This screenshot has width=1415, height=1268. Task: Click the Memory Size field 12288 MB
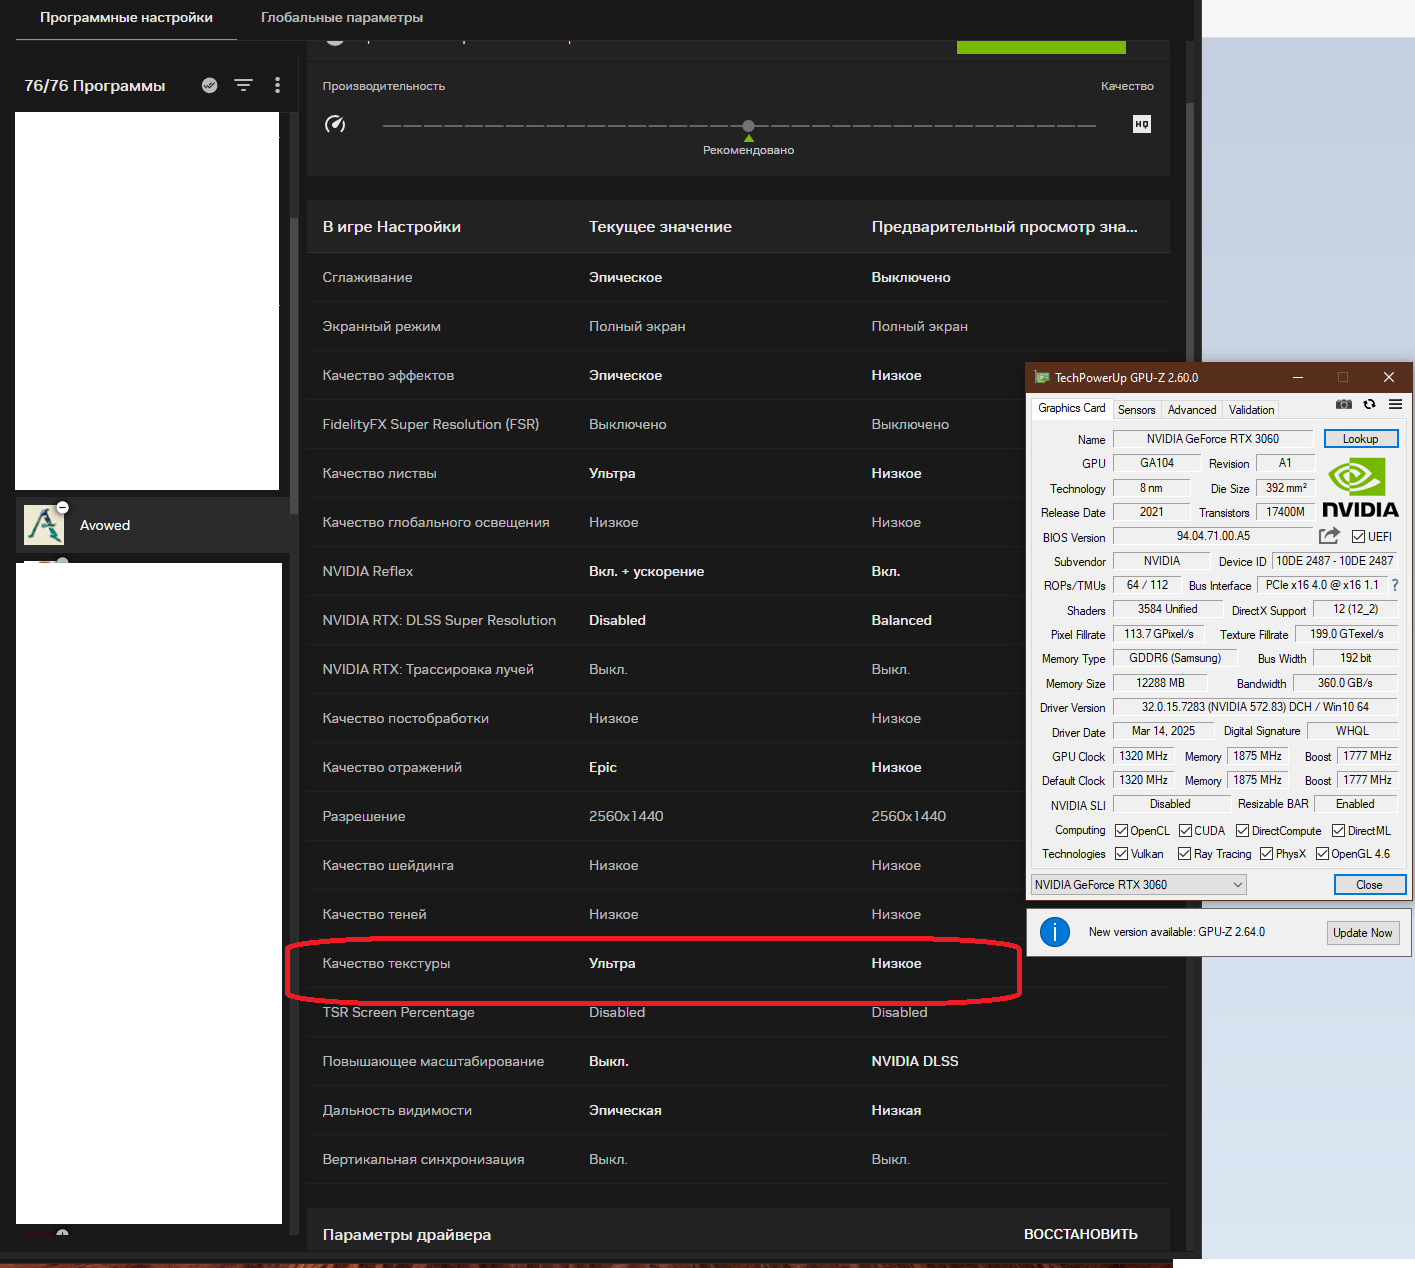pos(1160,683)
